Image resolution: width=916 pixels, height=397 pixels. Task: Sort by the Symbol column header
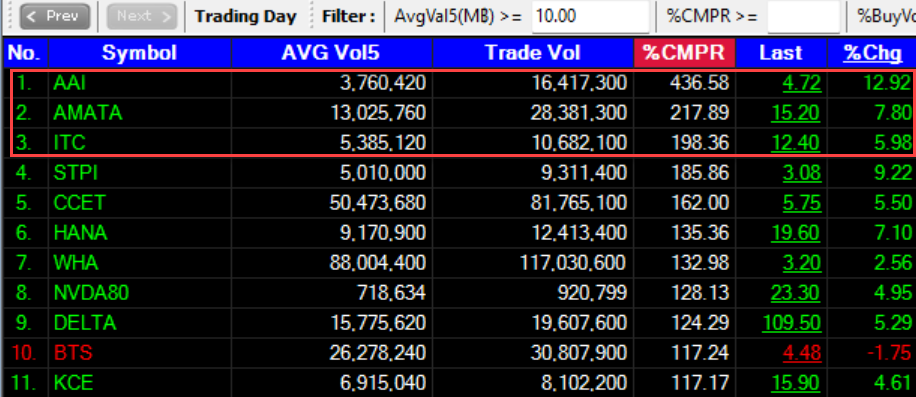pyautogui.click(x=139, y=54)
